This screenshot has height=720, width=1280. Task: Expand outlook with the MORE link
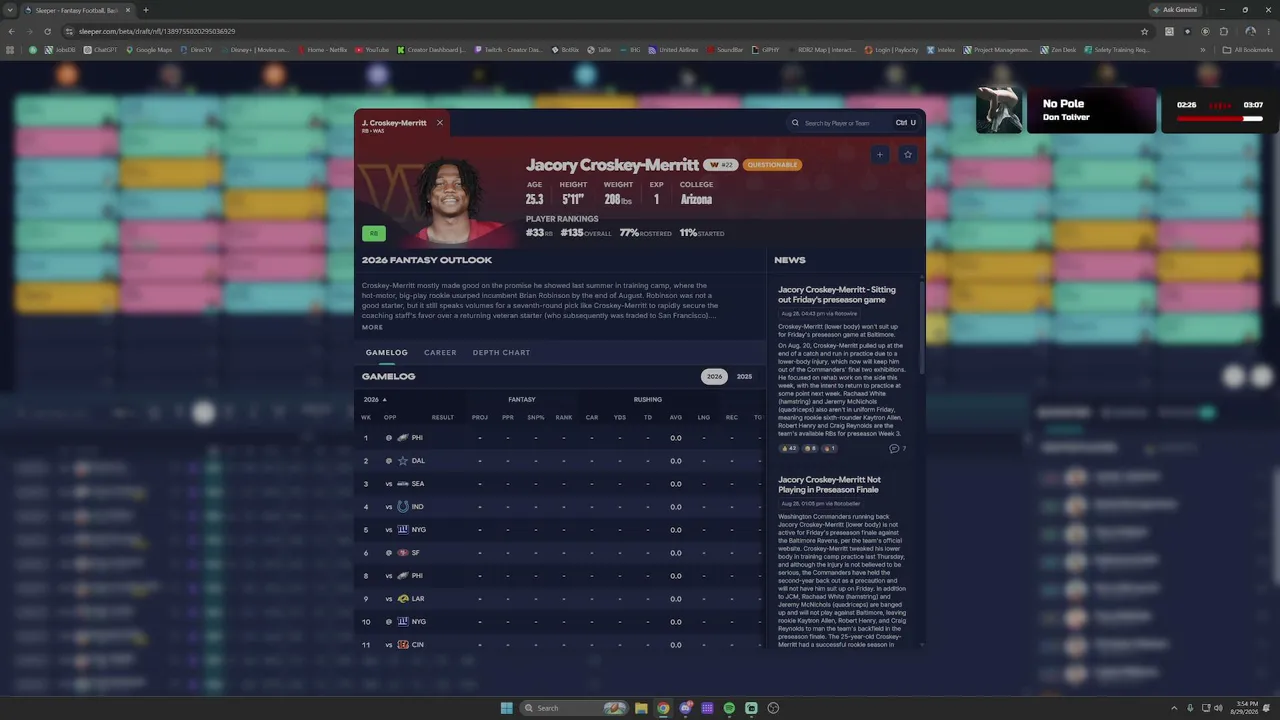pyautogui.click(x=372, y=328)
